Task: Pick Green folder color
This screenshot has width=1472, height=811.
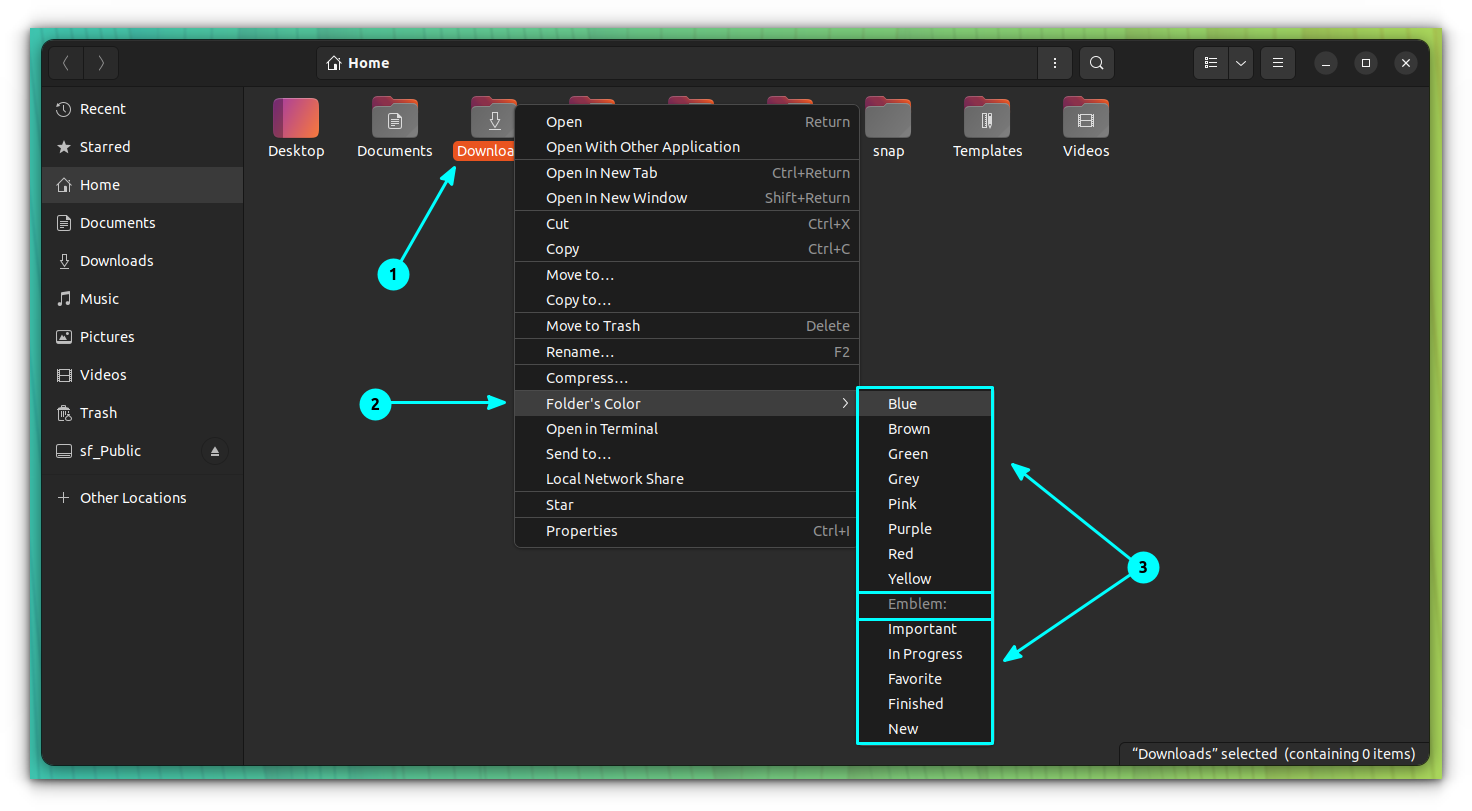Action: pyautogui.click(x=925, y=454)
